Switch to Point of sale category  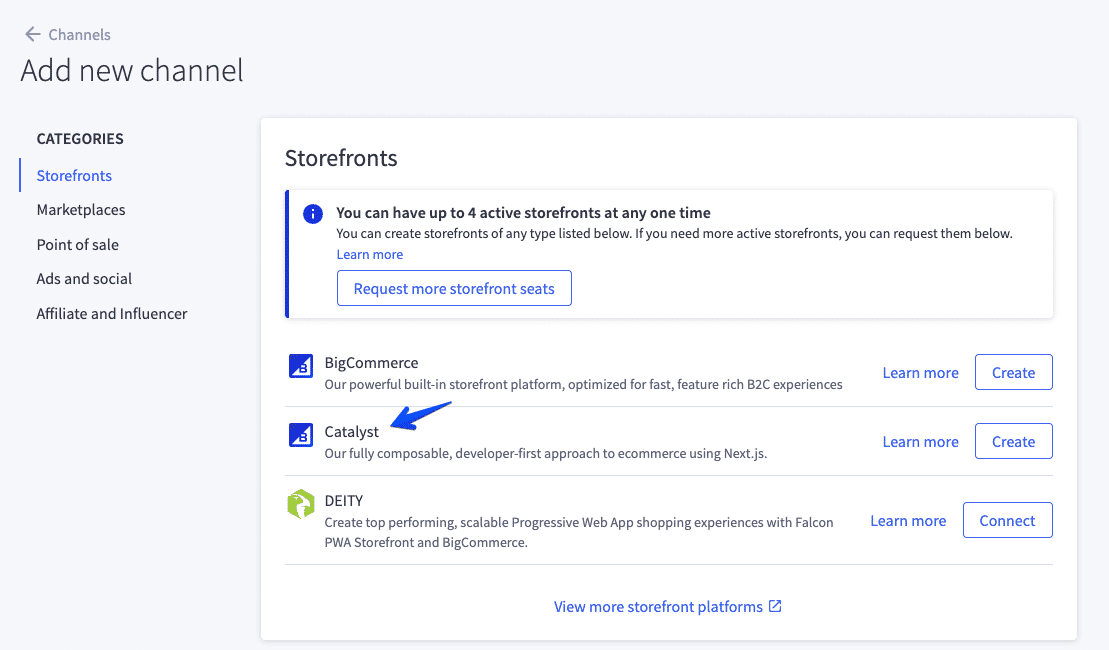(77, 244)
